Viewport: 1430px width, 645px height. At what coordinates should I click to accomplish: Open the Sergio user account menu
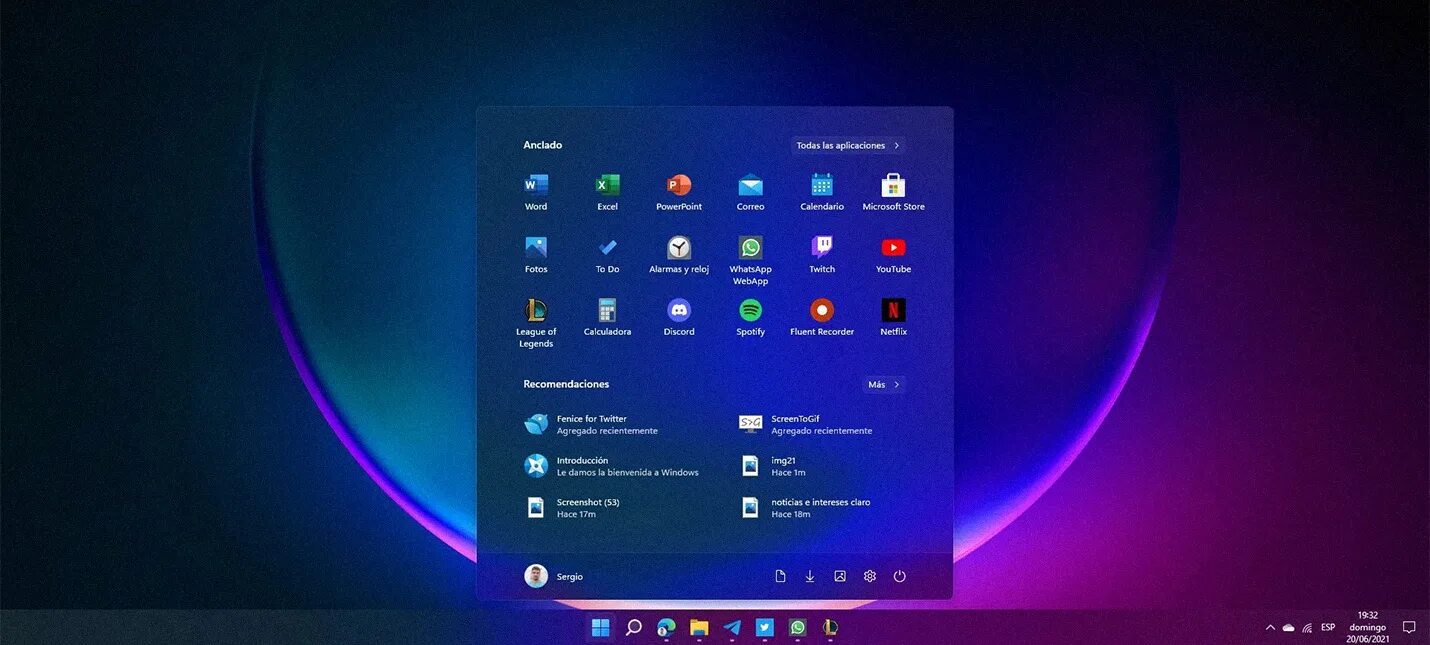[554, 576]
